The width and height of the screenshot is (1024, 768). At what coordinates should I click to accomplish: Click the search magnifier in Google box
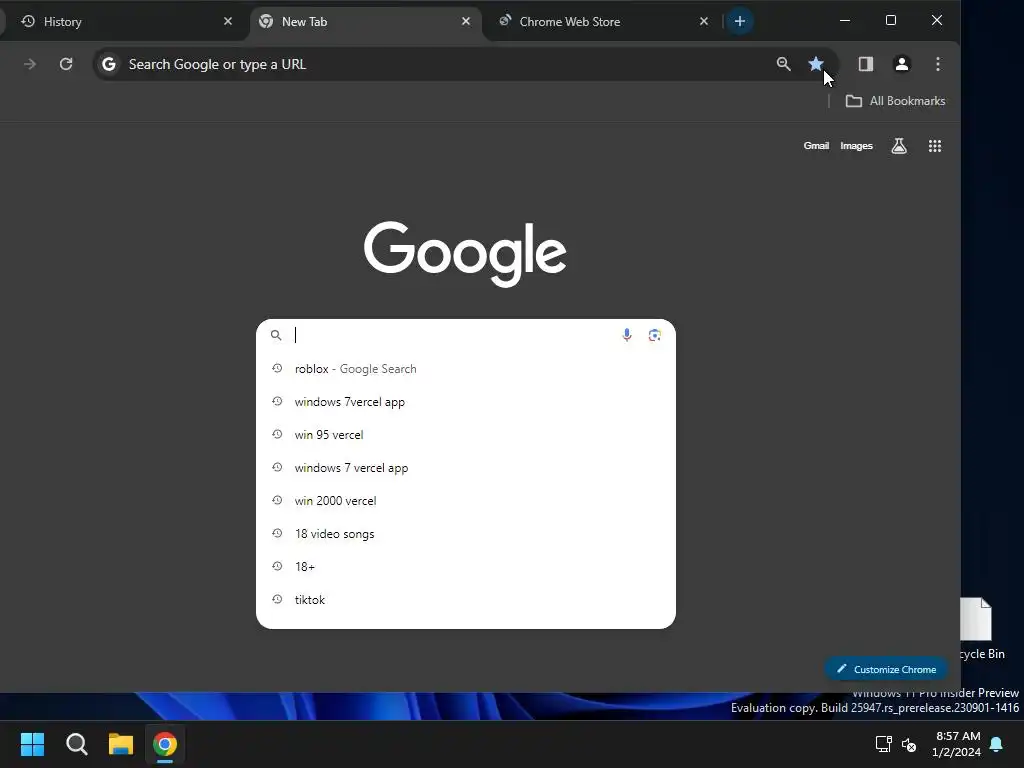point(276,335)
